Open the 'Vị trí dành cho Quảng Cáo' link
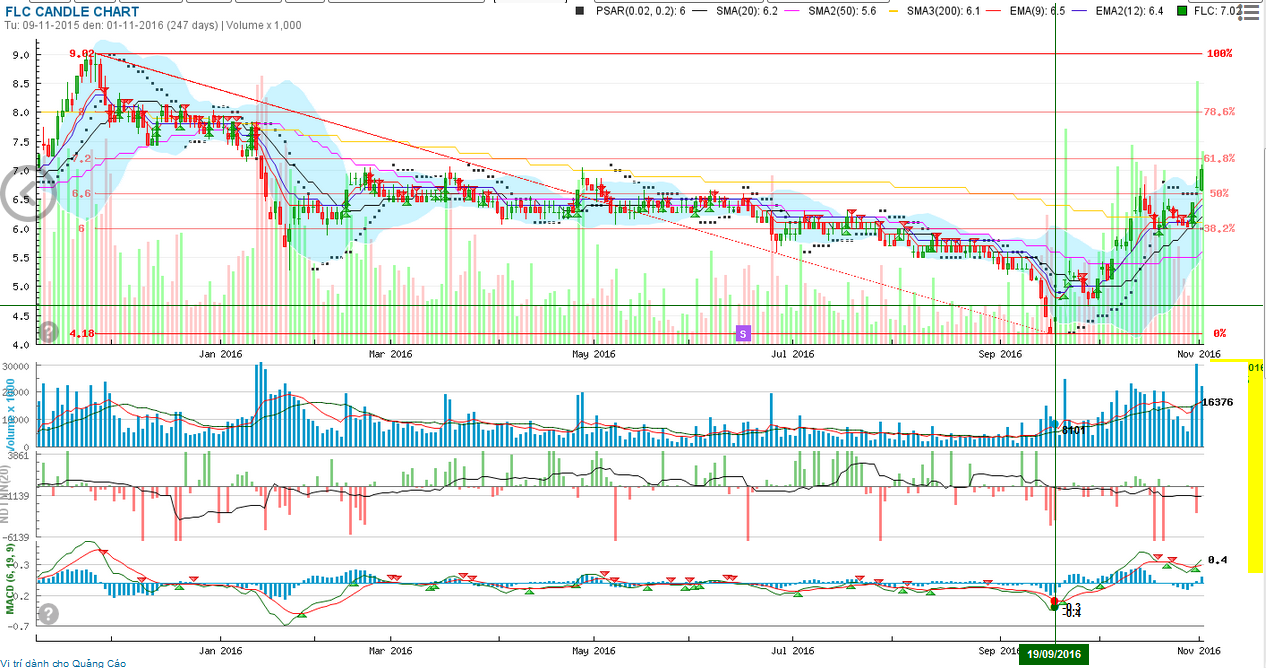The image size is (1266, 668). (x=63, y=662)
